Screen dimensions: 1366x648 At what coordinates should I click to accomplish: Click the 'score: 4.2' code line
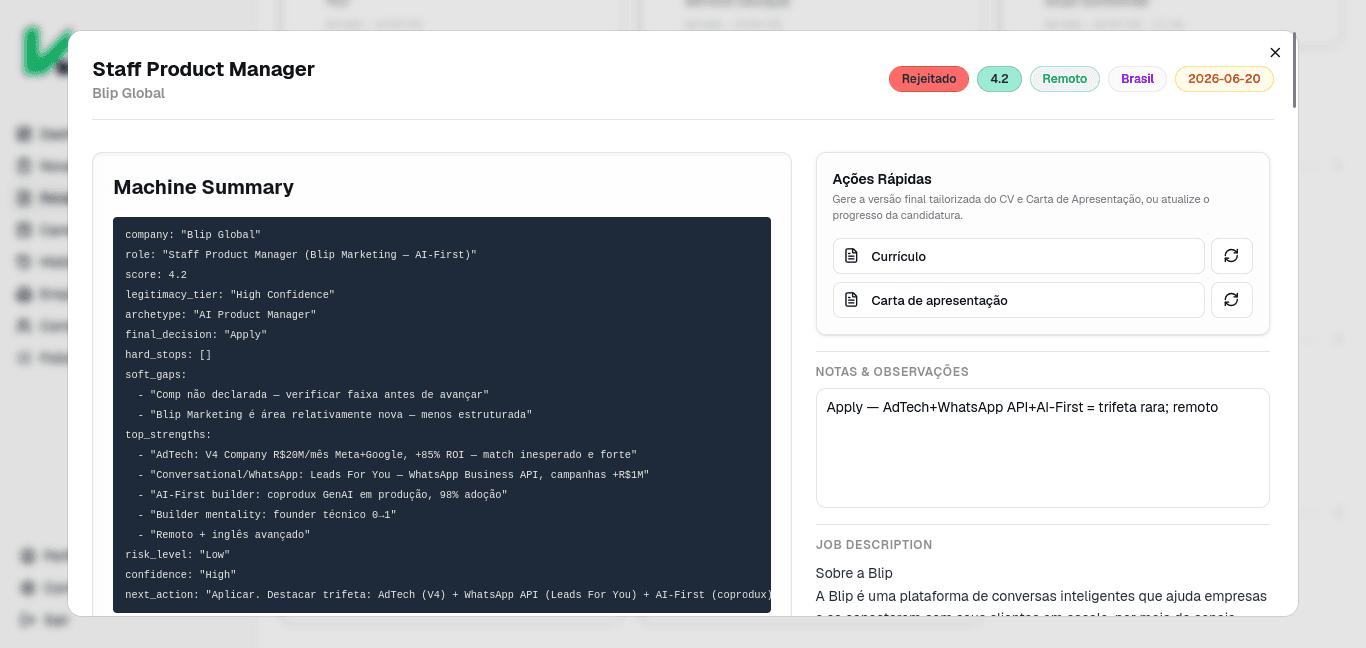coord(156,275)
